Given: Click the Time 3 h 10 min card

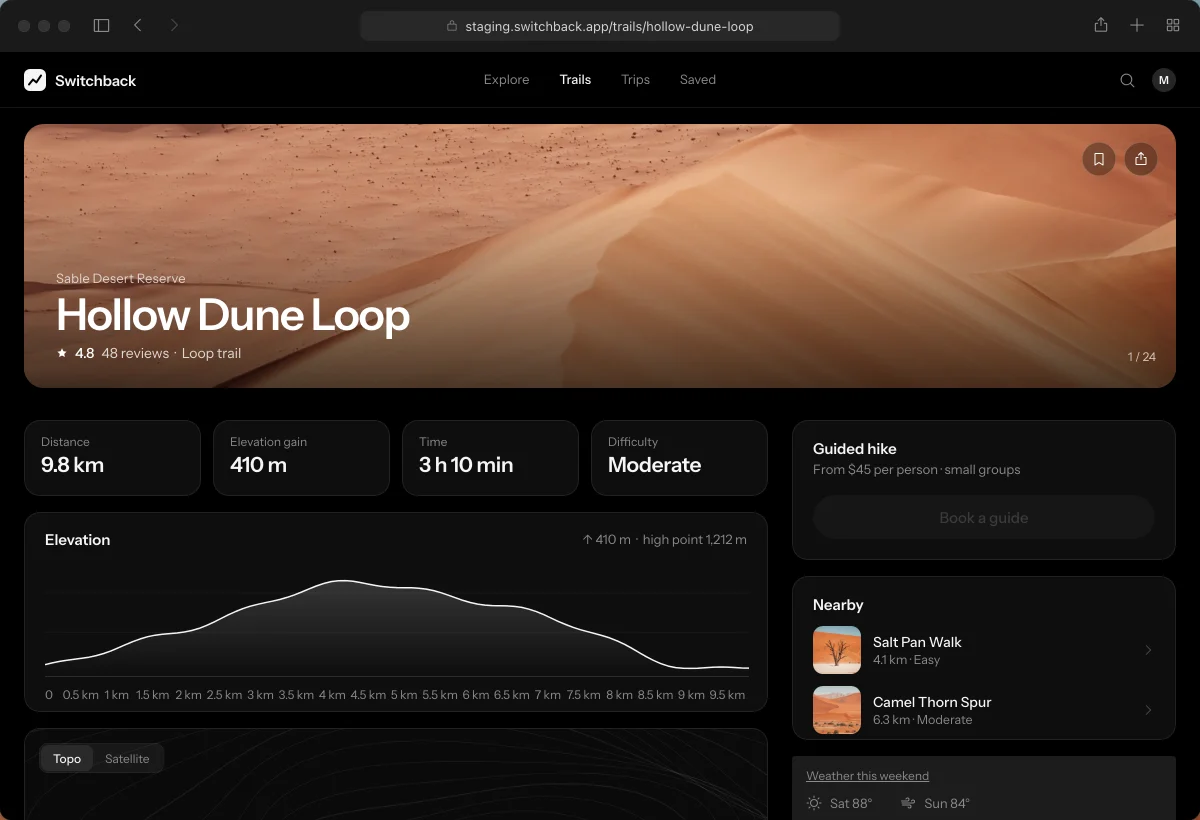Looking at the screenshot, I should click(x=490, y=458).
